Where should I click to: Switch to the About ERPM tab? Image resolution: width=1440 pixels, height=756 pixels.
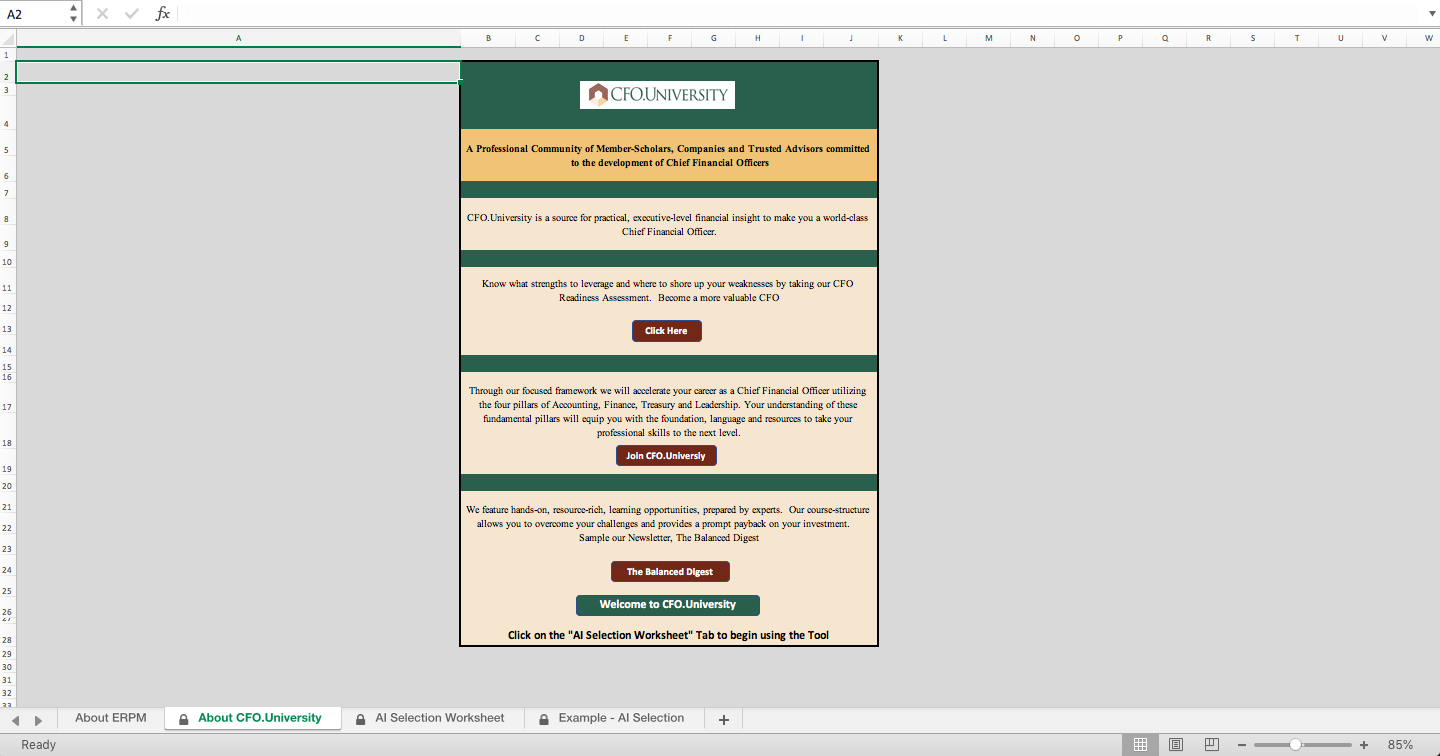point(110,718)
